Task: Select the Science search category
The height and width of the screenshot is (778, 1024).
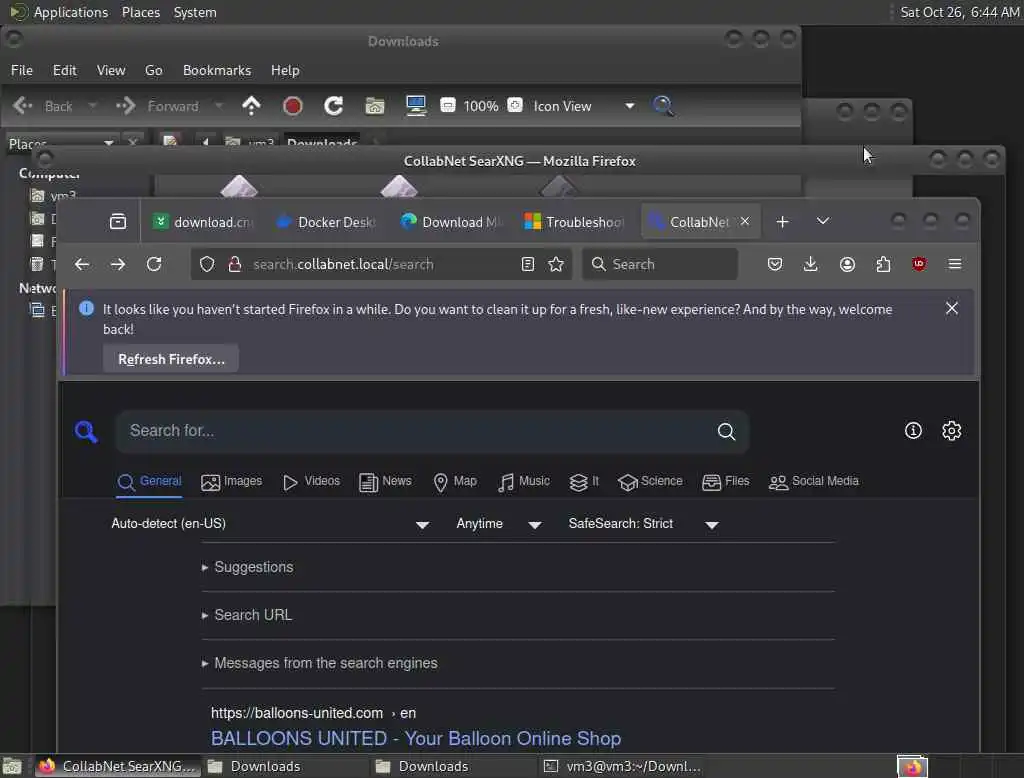Action: click(x=650, y=481)
